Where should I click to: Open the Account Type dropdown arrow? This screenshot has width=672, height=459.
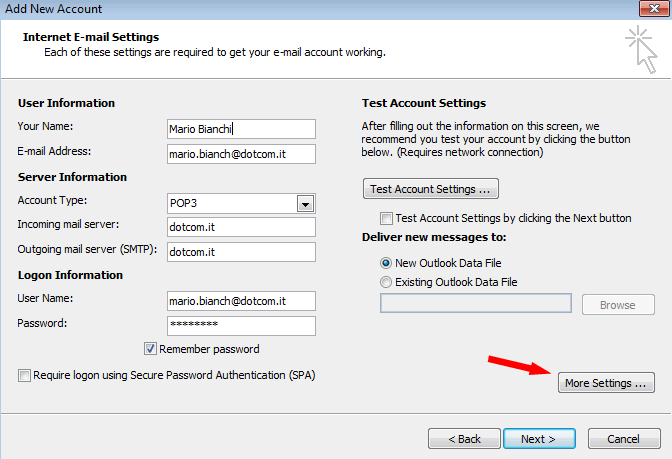[305, 204]
